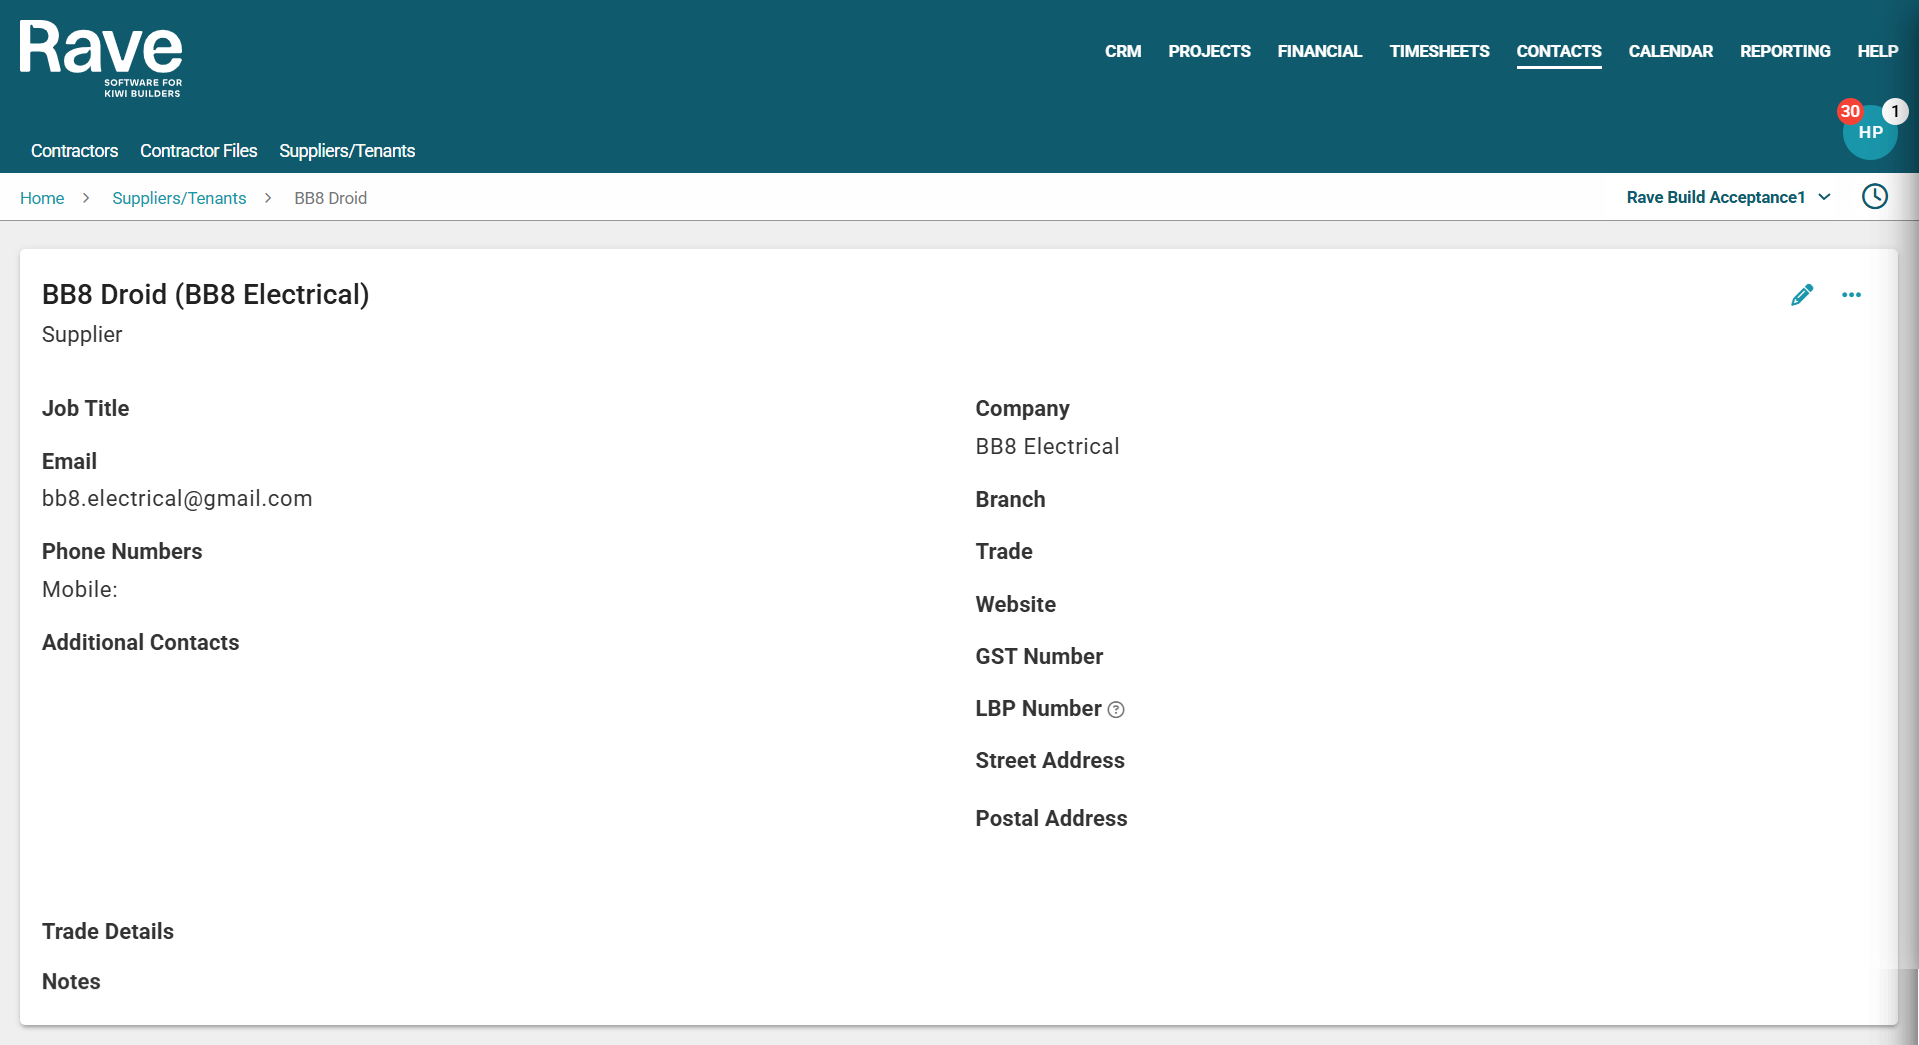
Task: Open the Calendar menu
Action: tap(1670, 51)
